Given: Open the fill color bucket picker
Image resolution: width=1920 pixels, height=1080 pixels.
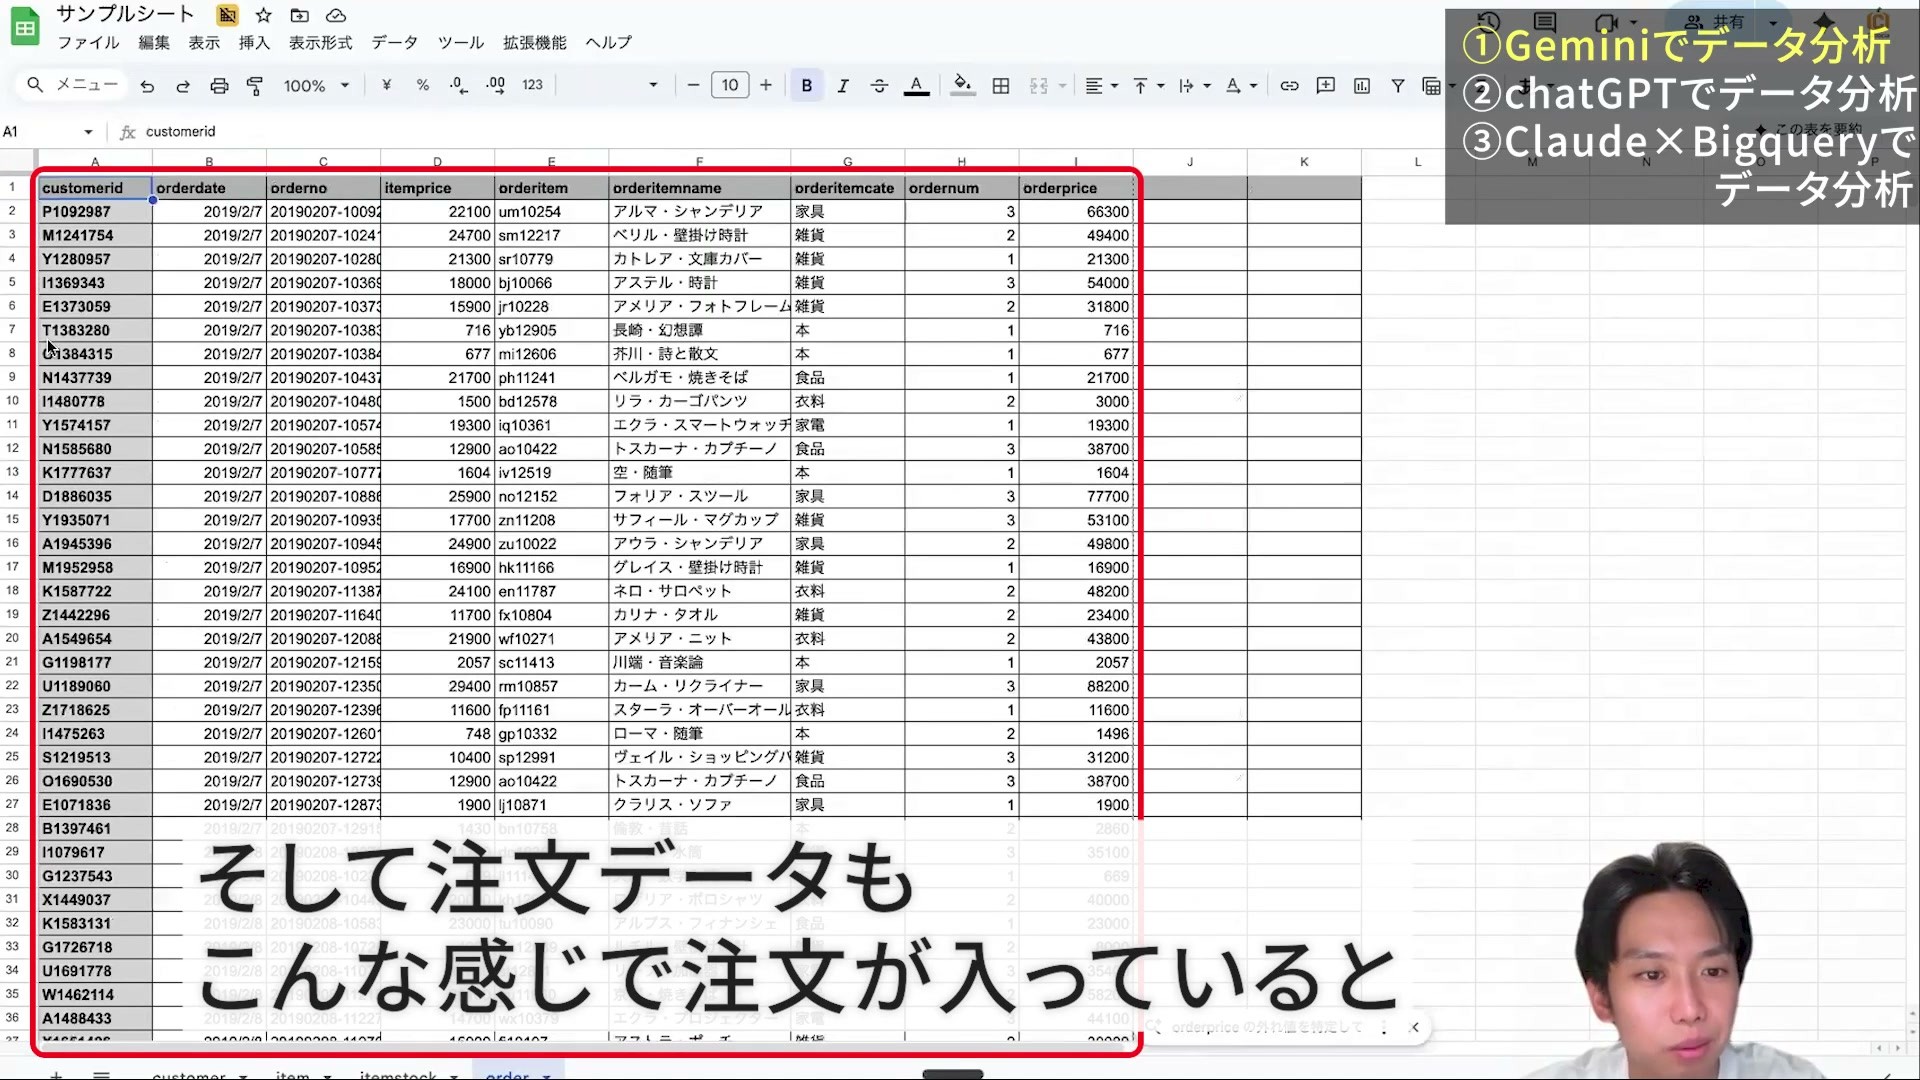Looking at the screenshot, I should point(962,85).
